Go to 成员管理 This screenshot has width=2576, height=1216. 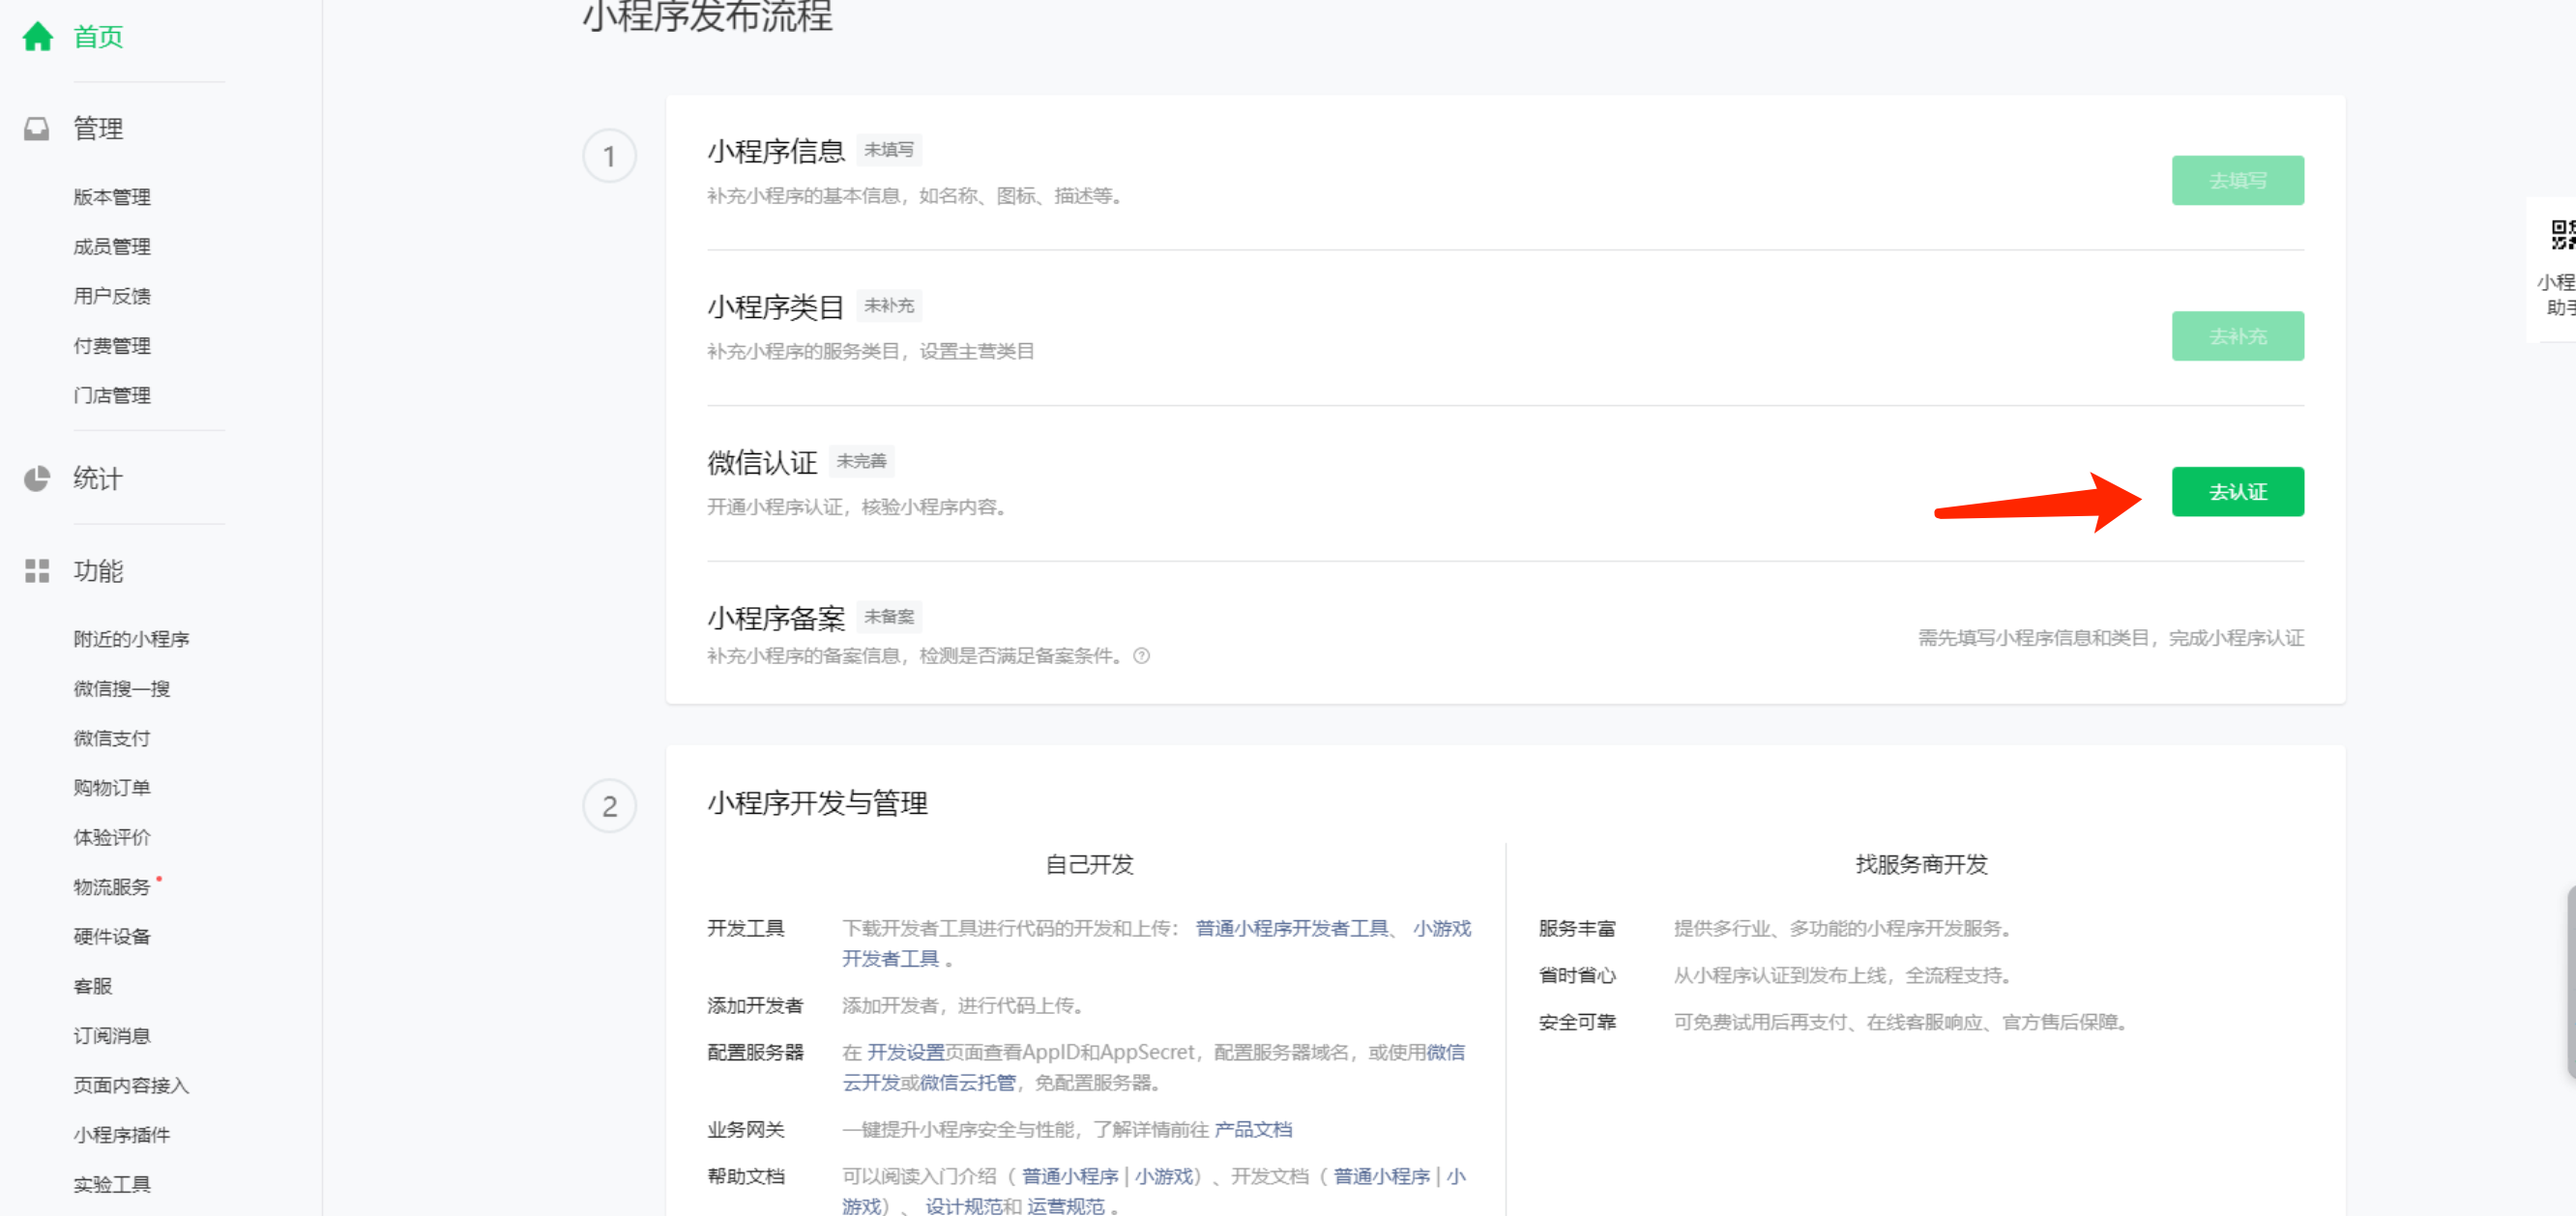(112, 247)
